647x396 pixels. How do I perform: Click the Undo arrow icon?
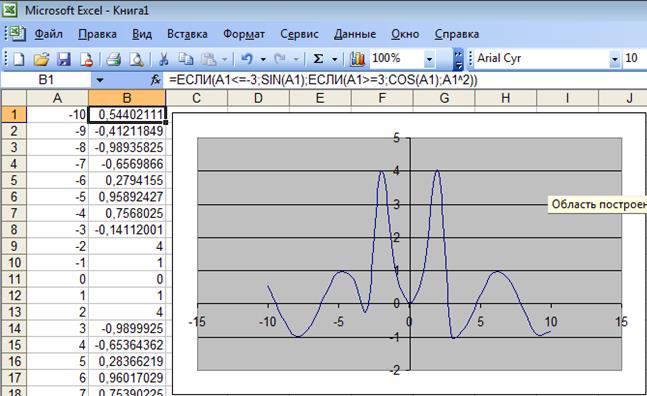[x=247, y=59]
